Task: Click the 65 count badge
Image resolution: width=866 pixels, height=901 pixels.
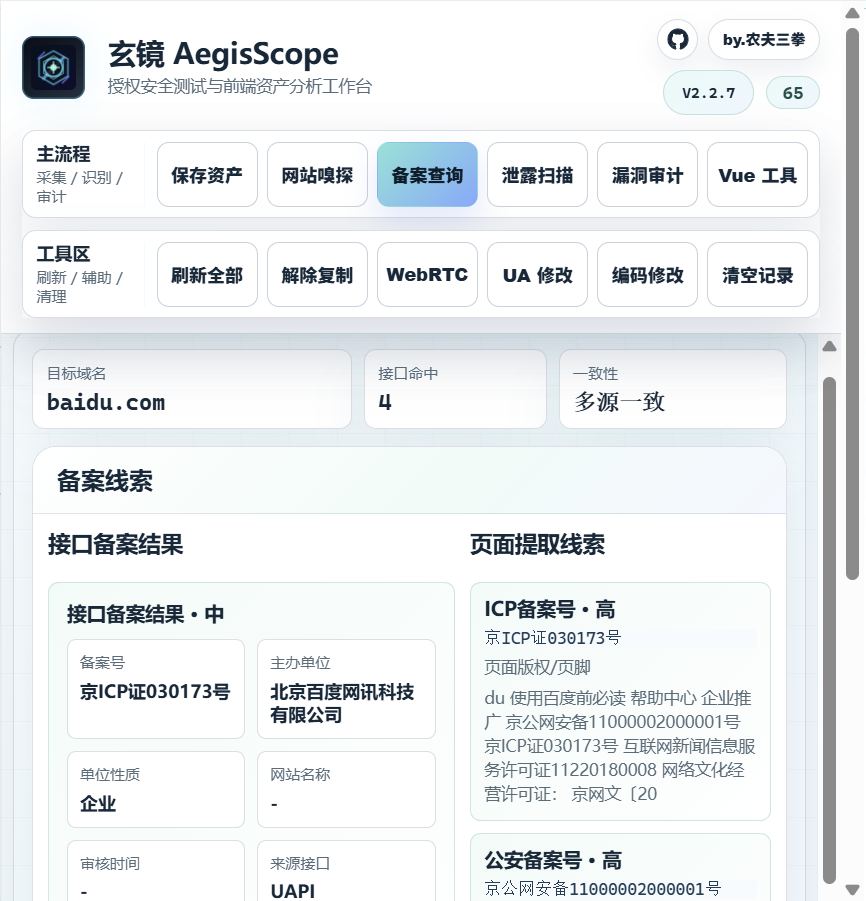Action: [792, 93]
